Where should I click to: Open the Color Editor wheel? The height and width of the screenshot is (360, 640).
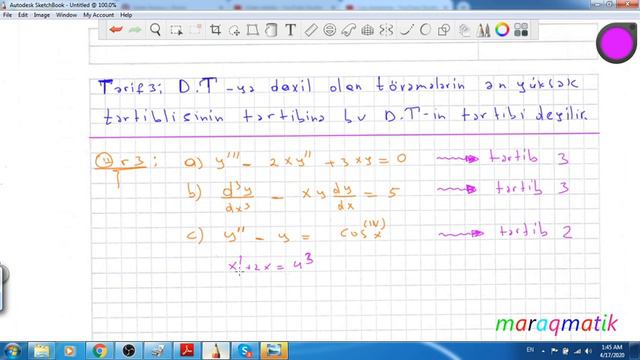click(x=502, y=30)
